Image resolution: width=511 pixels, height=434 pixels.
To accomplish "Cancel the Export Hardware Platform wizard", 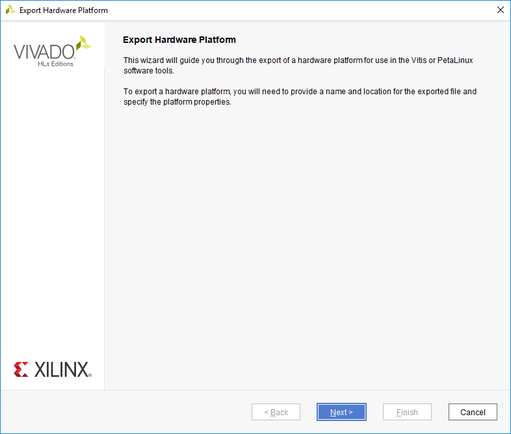I will [473, 412].
